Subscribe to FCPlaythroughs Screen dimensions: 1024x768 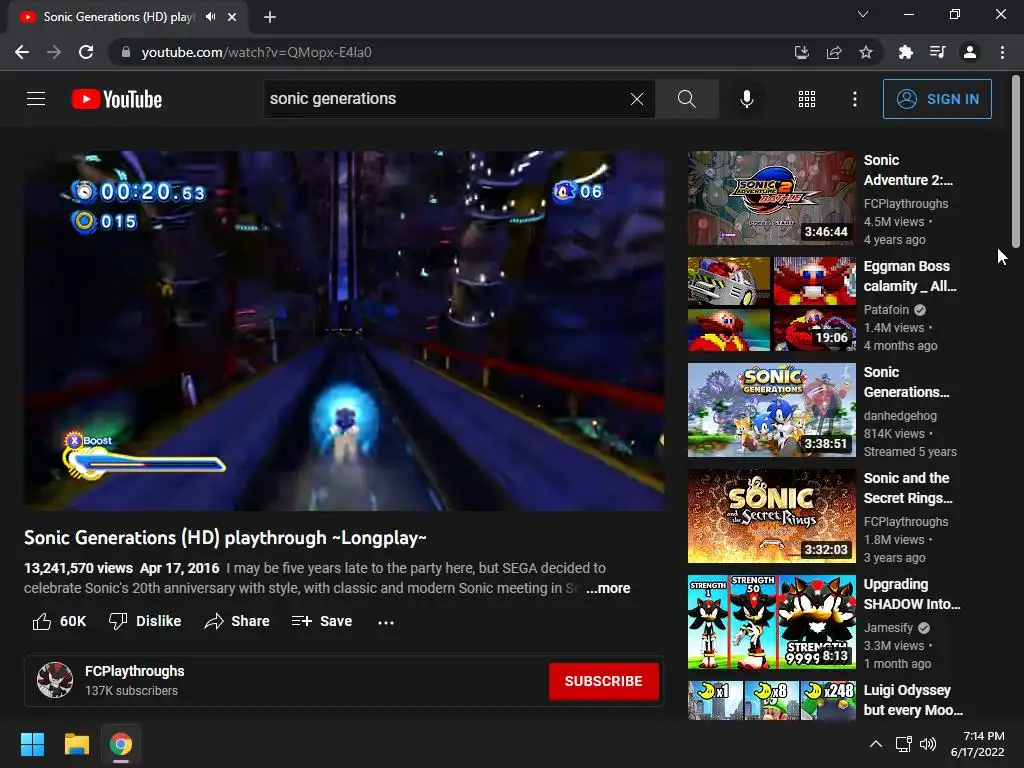[603, 681]
